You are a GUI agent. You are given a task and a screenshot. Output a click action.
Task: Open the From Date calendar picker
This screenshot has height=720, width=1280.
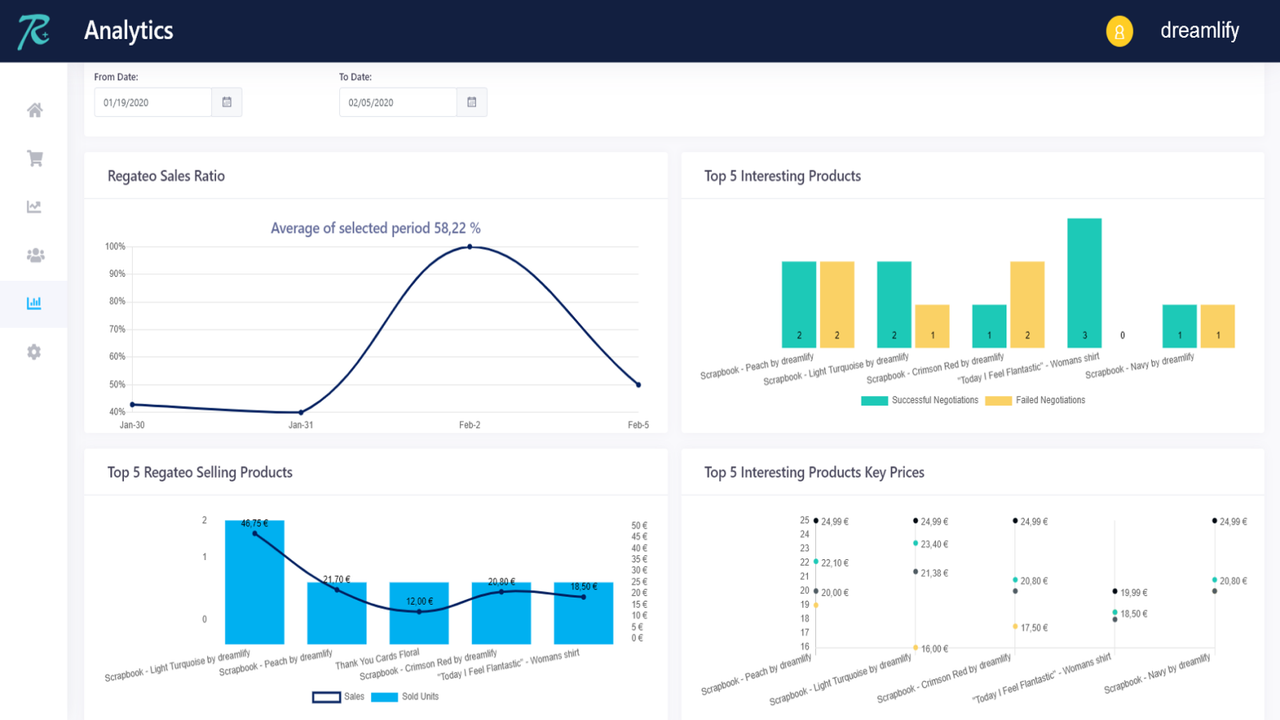226,101
